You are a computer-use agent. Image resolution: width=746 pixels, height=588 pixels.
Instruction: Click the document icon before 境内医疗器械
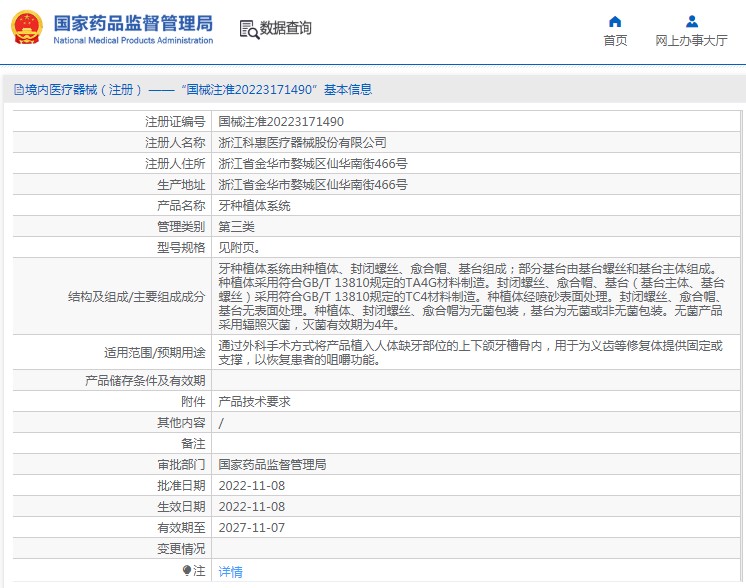coord(19,89)
